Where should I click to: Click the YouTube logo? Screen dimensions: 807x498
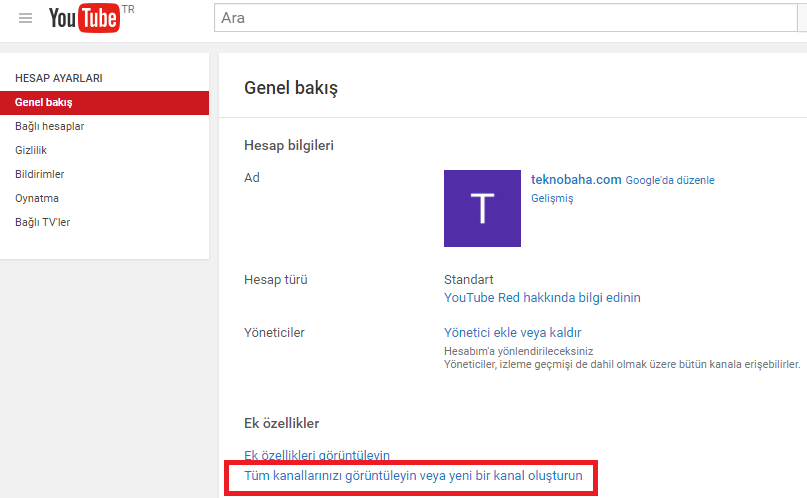click(x=84, y=18)
